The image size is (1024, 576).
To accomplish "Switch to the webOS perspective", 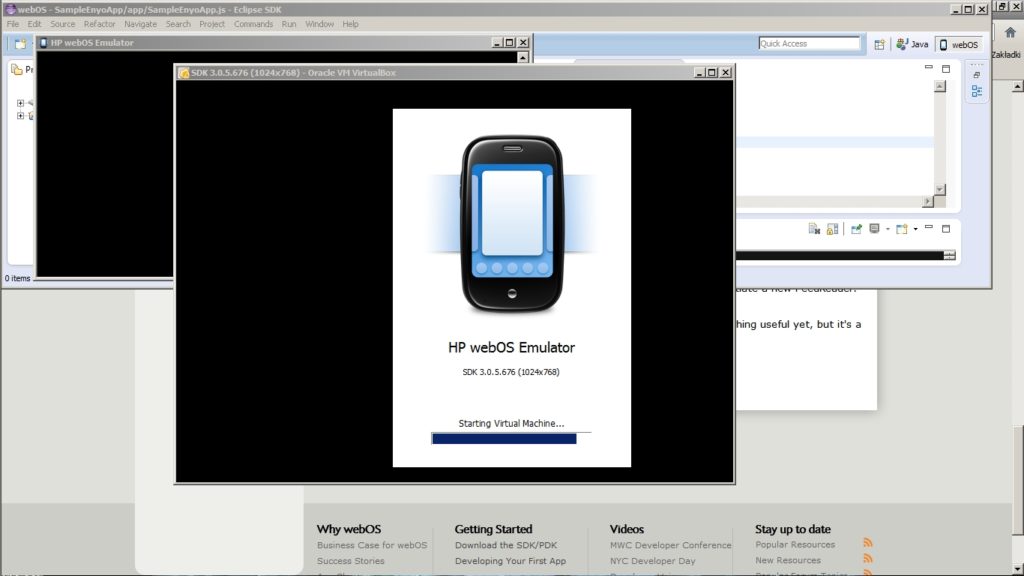I will 959,44.
